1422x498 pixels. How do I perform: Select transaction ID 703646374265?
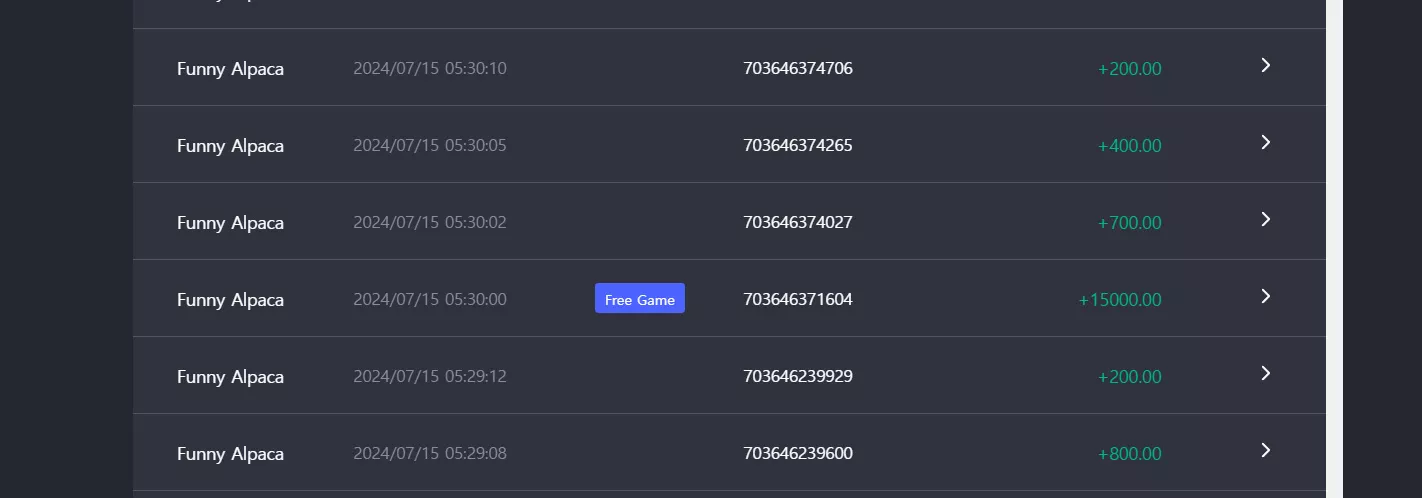[798, 146]
